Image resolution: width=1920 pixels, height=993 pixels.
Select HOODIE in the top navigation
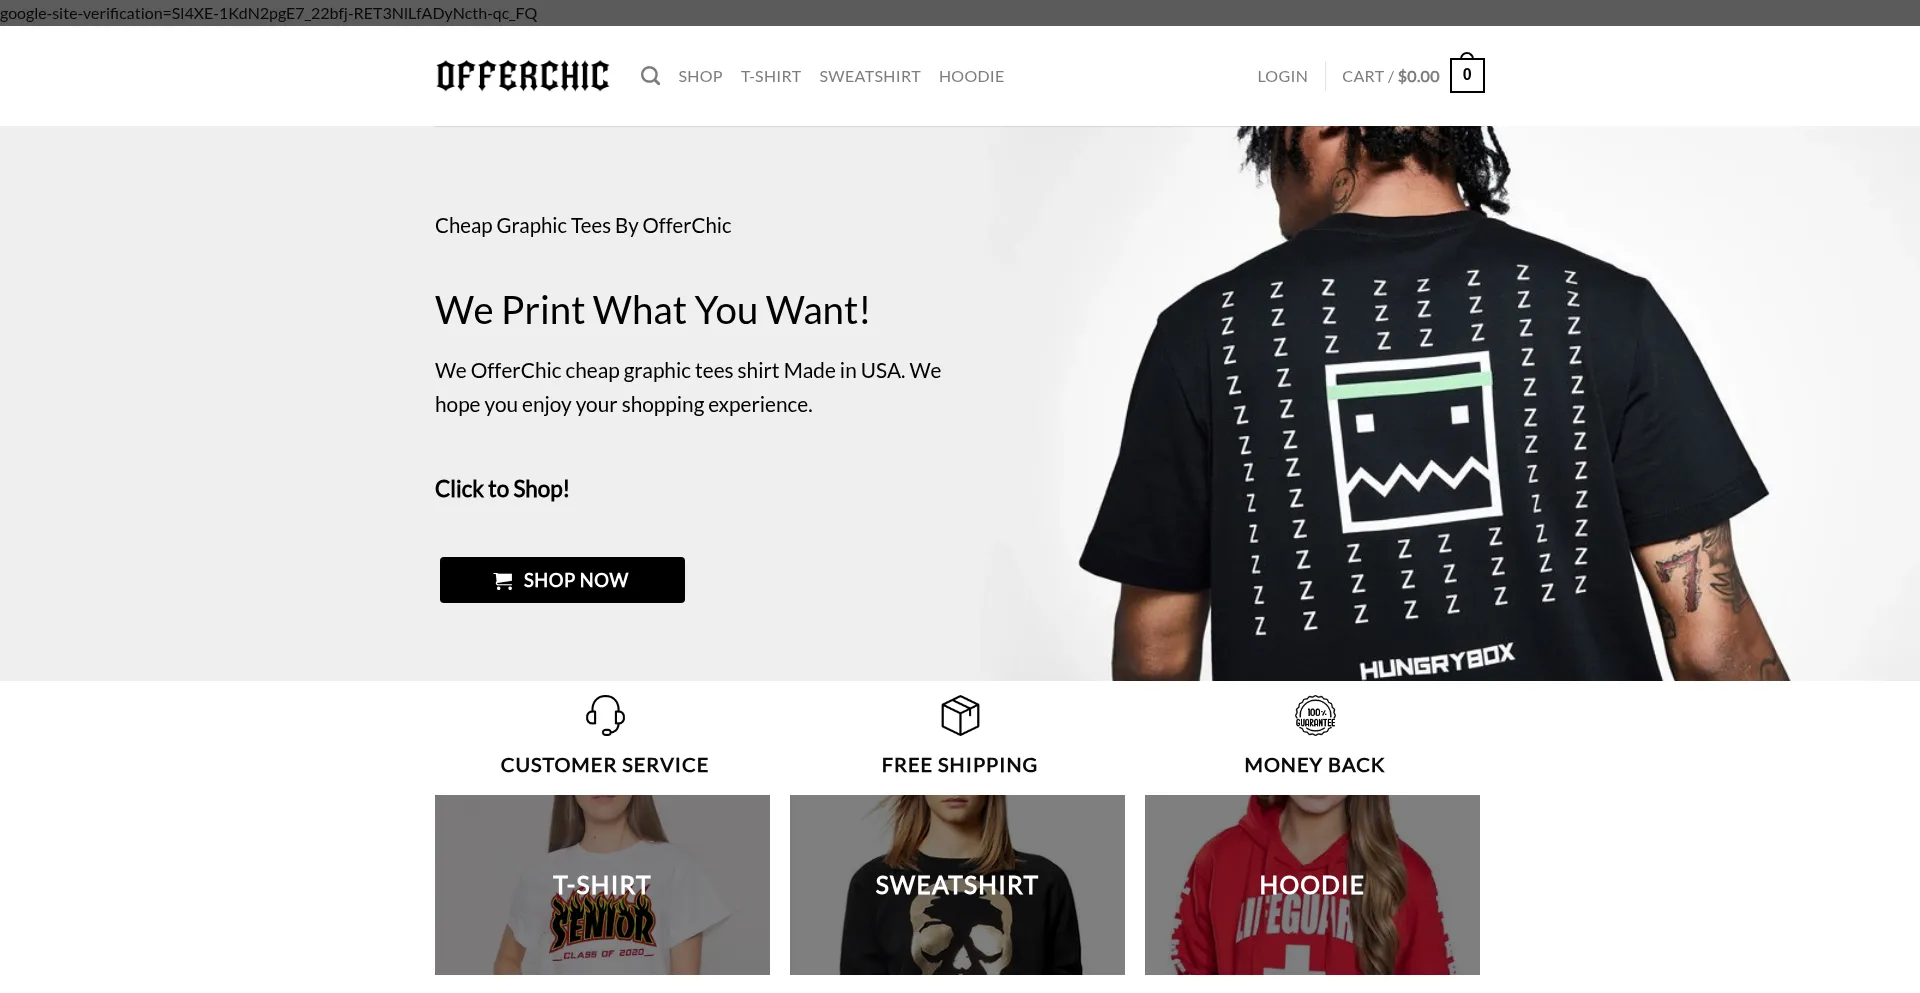coord(971,76)
